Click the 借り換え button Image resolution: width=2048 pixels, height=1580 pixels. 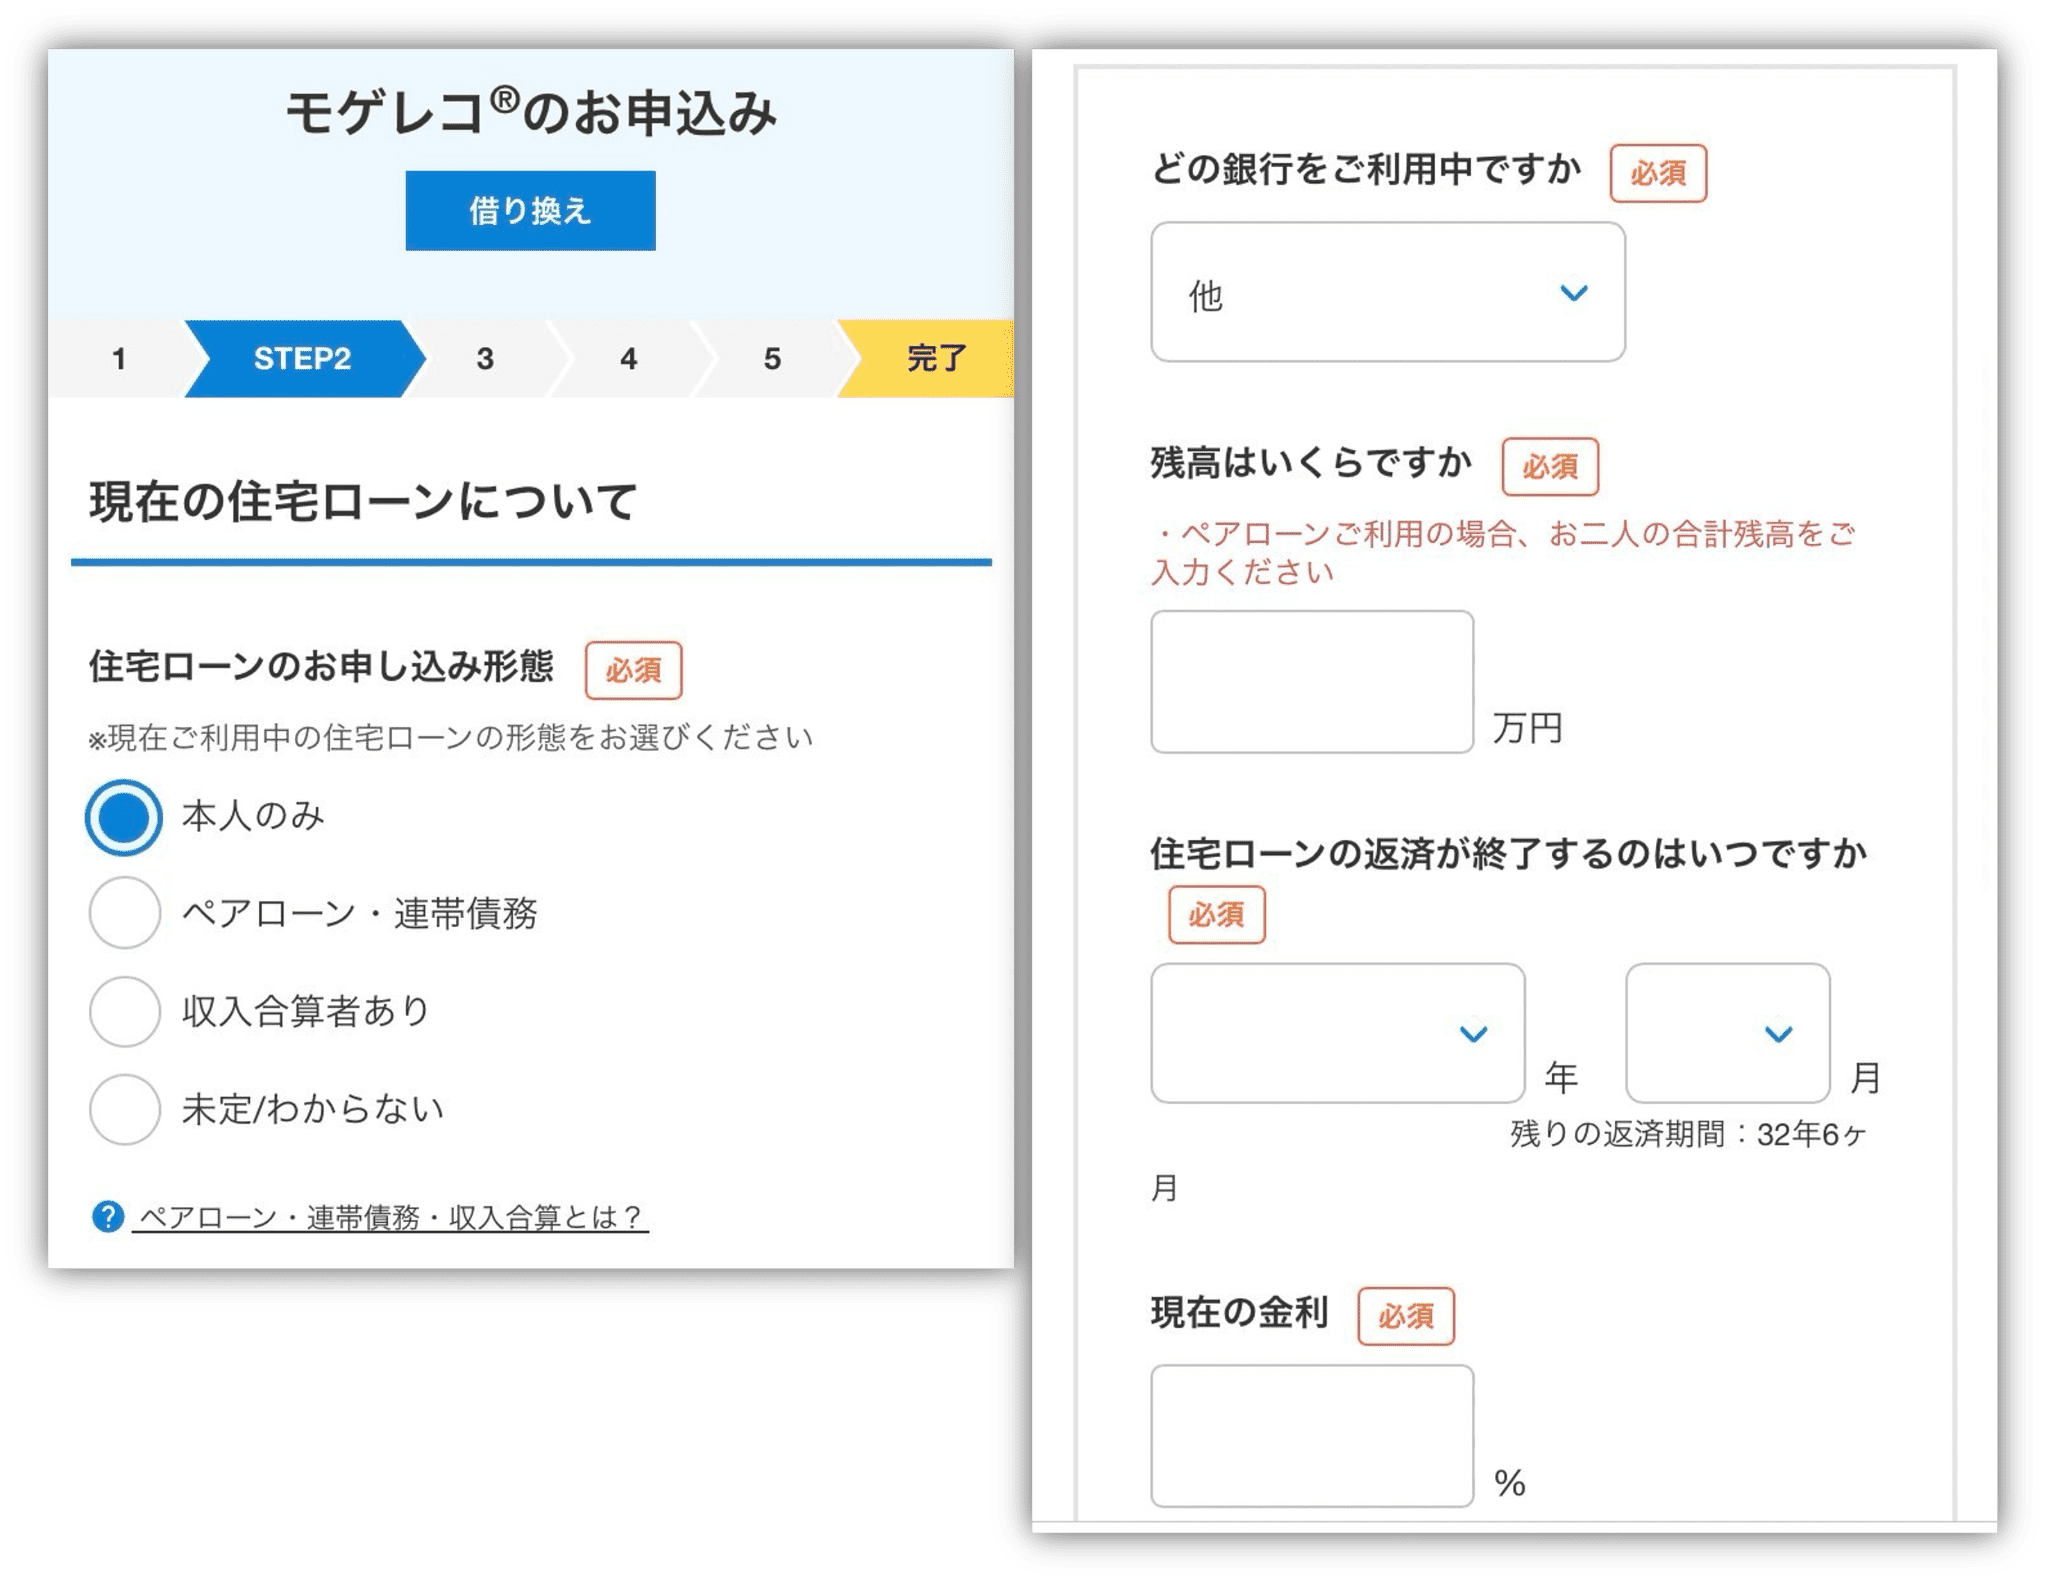(x=530, y=210)
